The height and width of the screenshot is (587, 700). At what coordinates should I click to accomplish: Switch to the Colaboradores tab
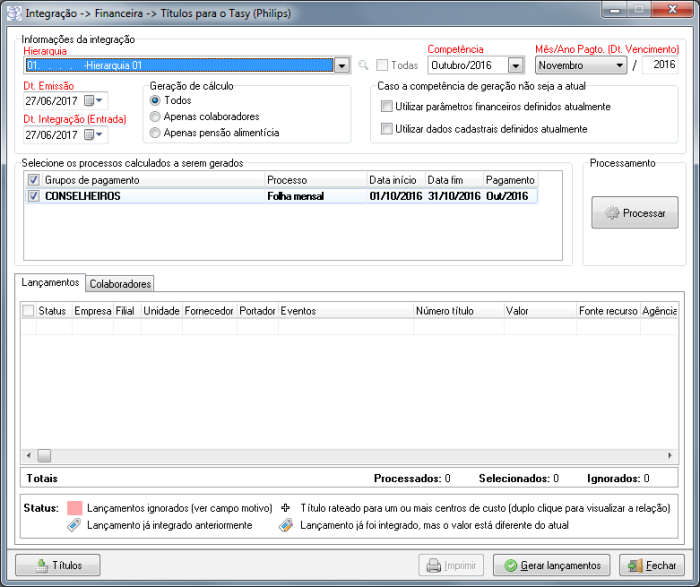point(120,284)
